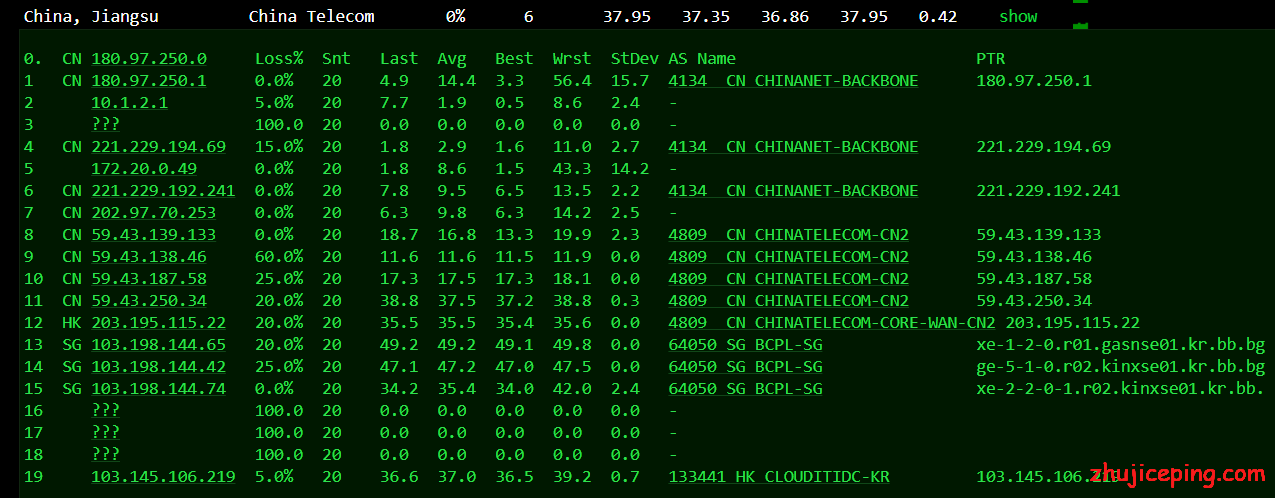Open the 4809 CN CHINATELECOM-CN2 link in hop 10
Screen dimensions: 1275x498
coord(788,279)
